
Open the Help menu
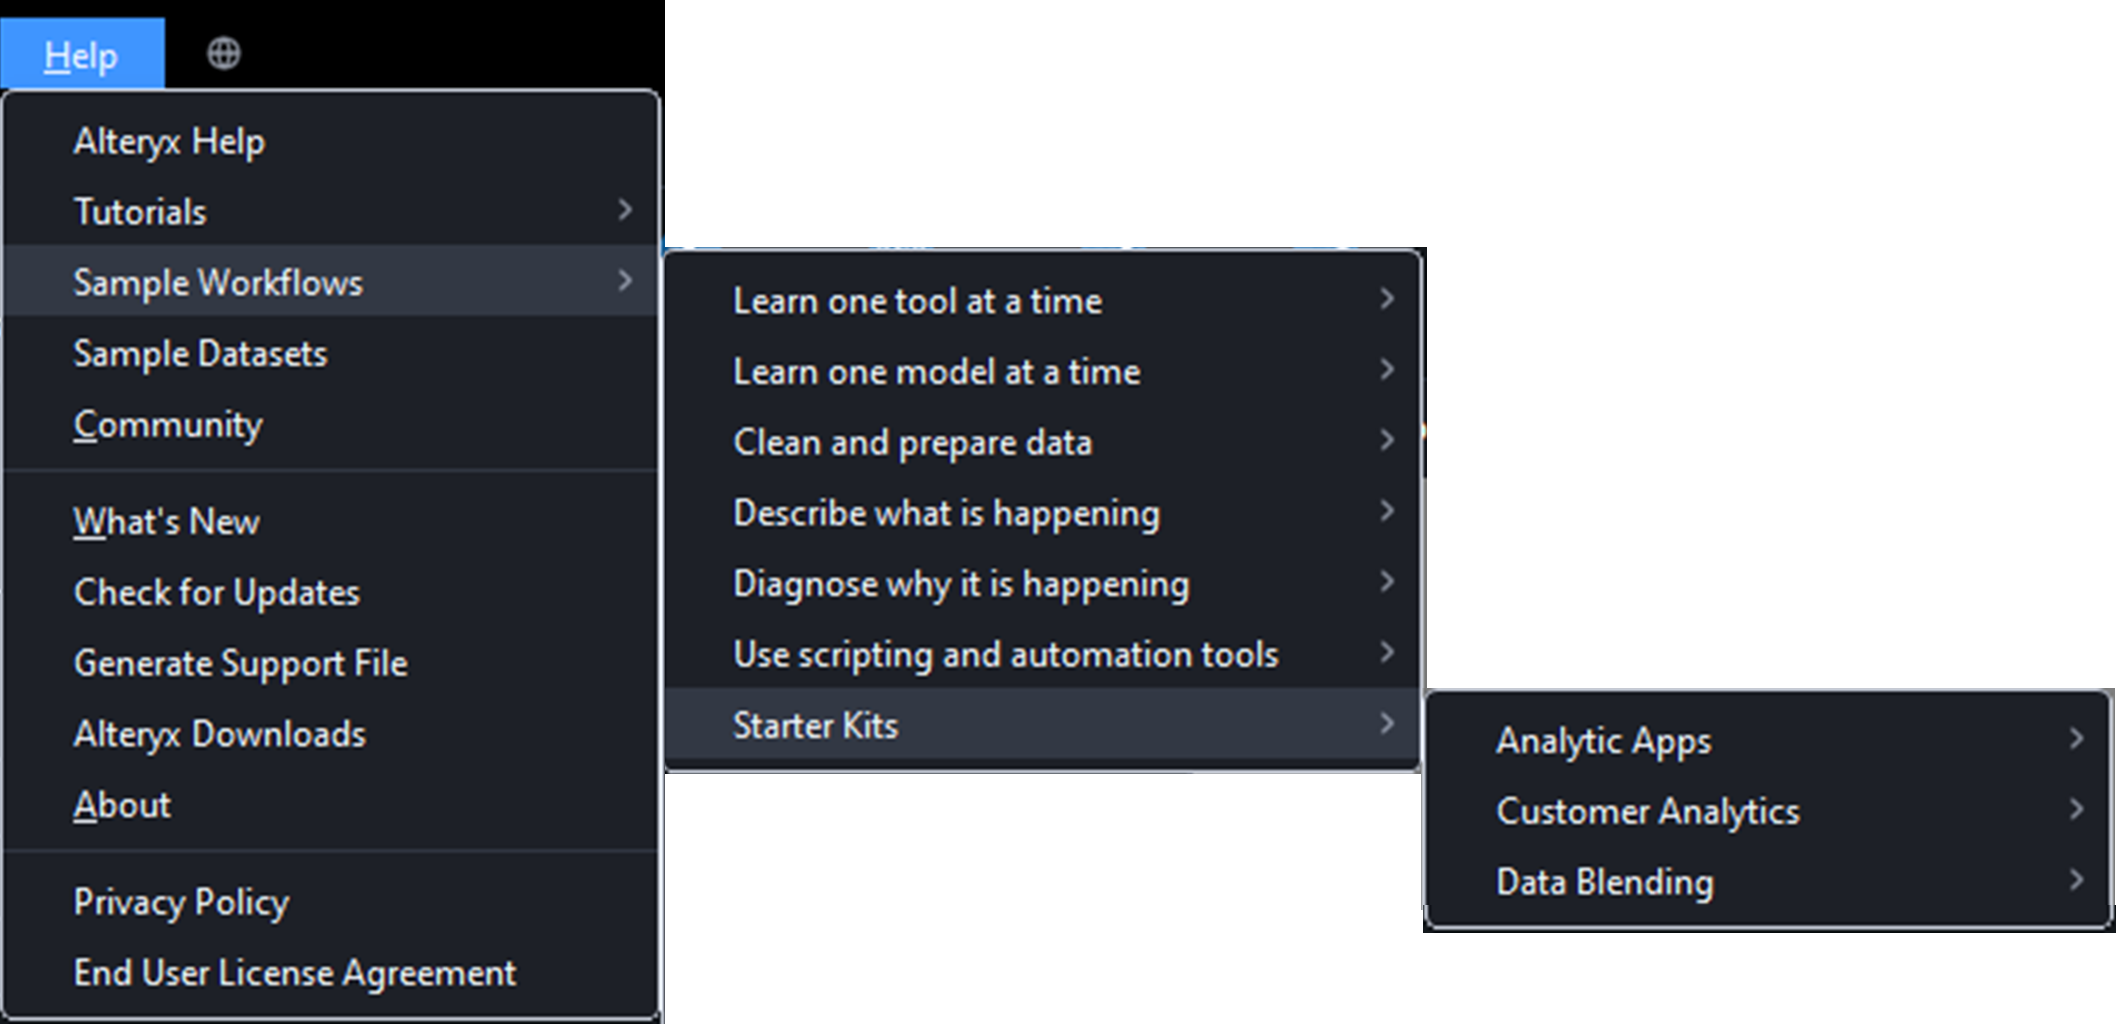coord(82,55)
